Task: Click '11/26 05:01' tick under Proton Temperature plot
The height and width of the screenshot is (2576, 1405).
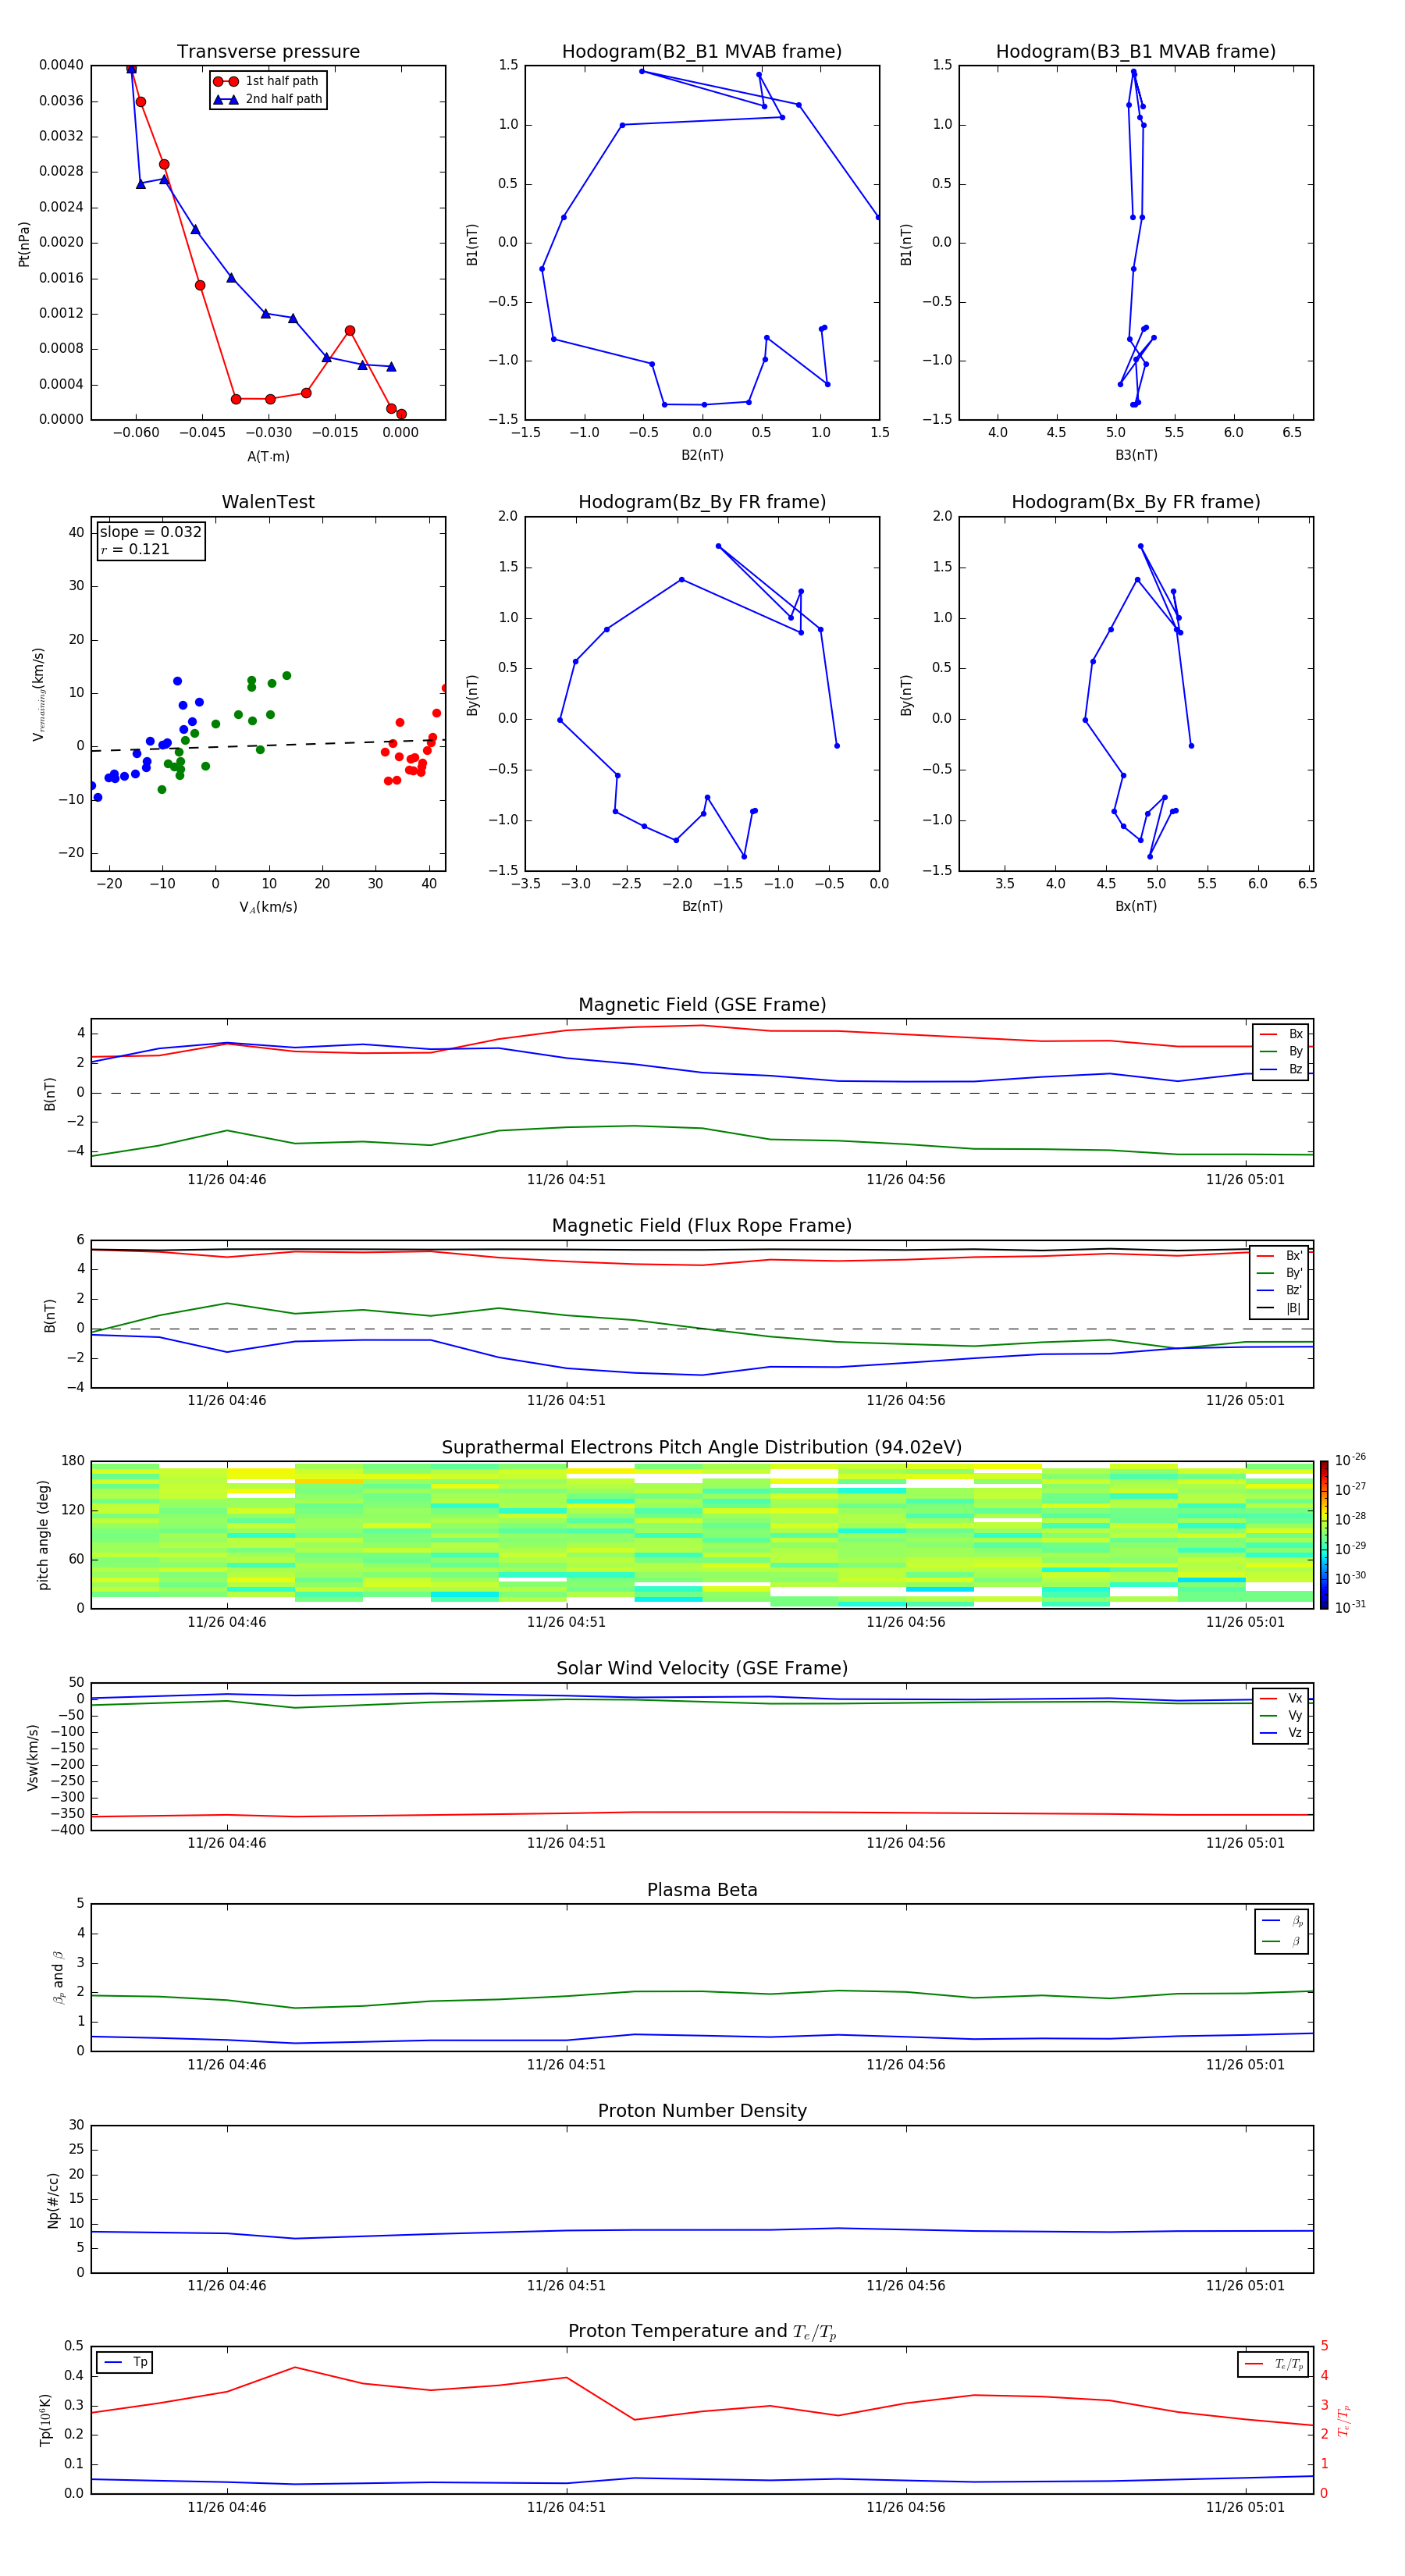Action: [x=1245, y=2507]
